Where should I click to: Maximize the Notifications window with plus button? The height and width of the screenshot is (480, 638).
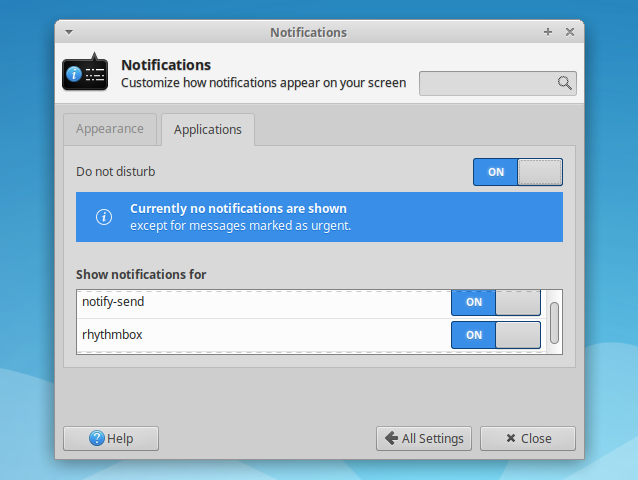[x=548, y=32]
